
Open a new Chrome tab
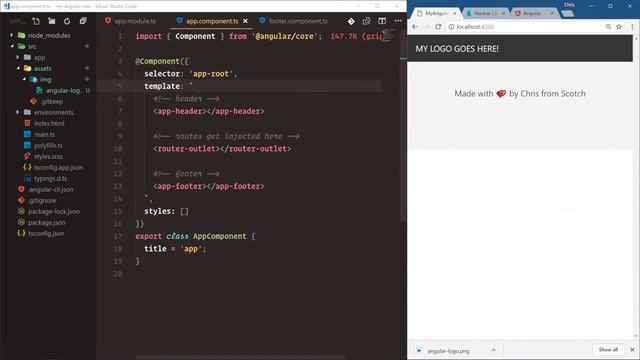(568, 13)
